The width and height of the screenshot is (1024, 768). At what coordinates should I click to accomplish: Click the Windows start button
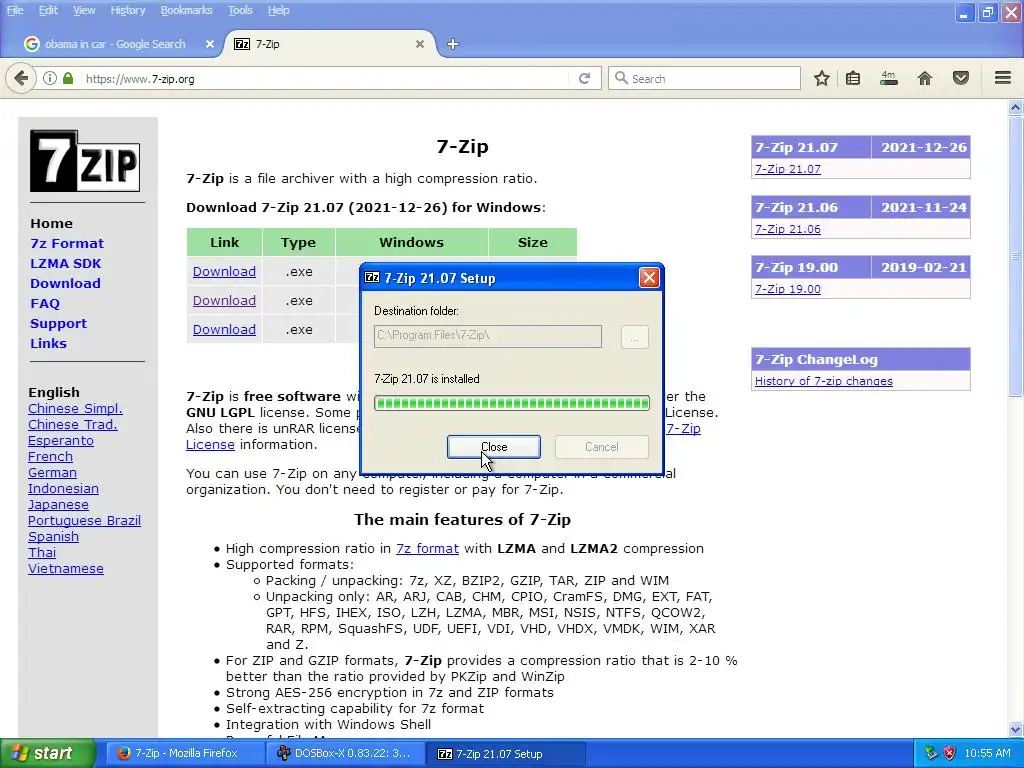[x=48, y=753]
